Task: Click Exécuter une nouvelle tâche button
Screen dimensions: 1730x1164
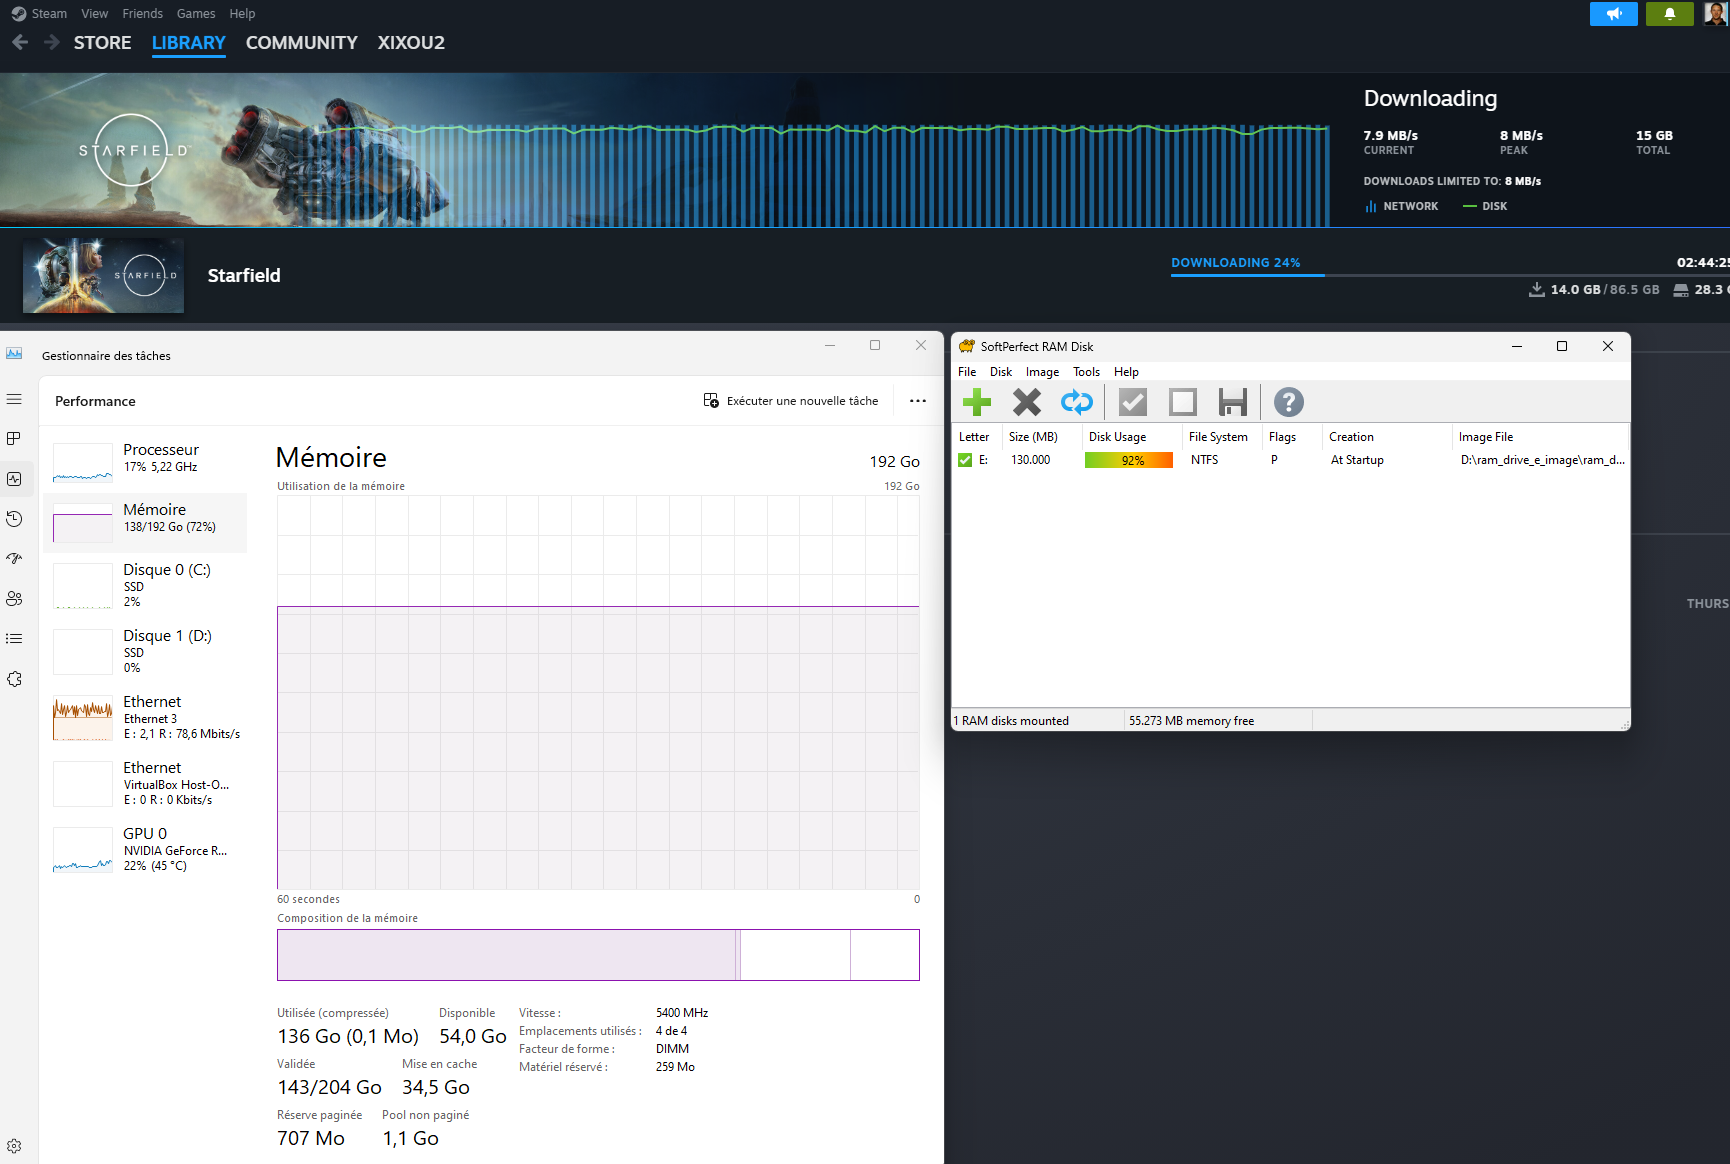Action: click(x=791, y=401)
